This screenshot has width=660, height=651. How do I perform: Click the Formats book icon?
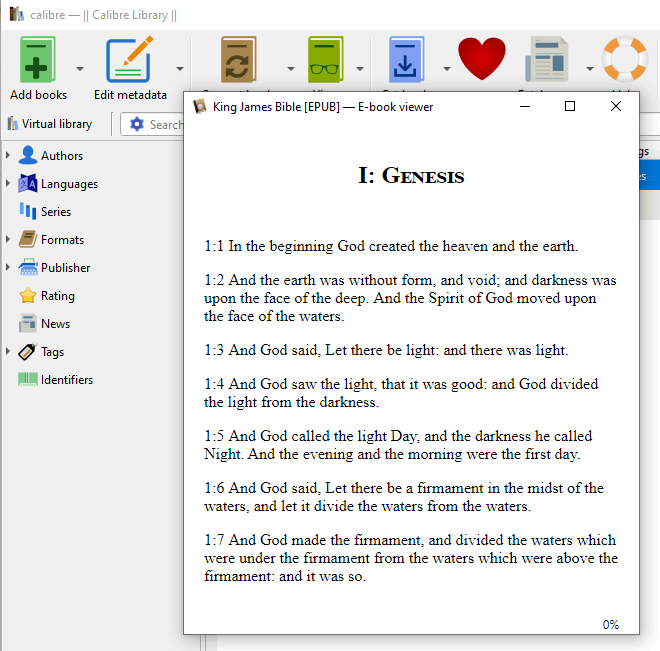coord(28,239)
